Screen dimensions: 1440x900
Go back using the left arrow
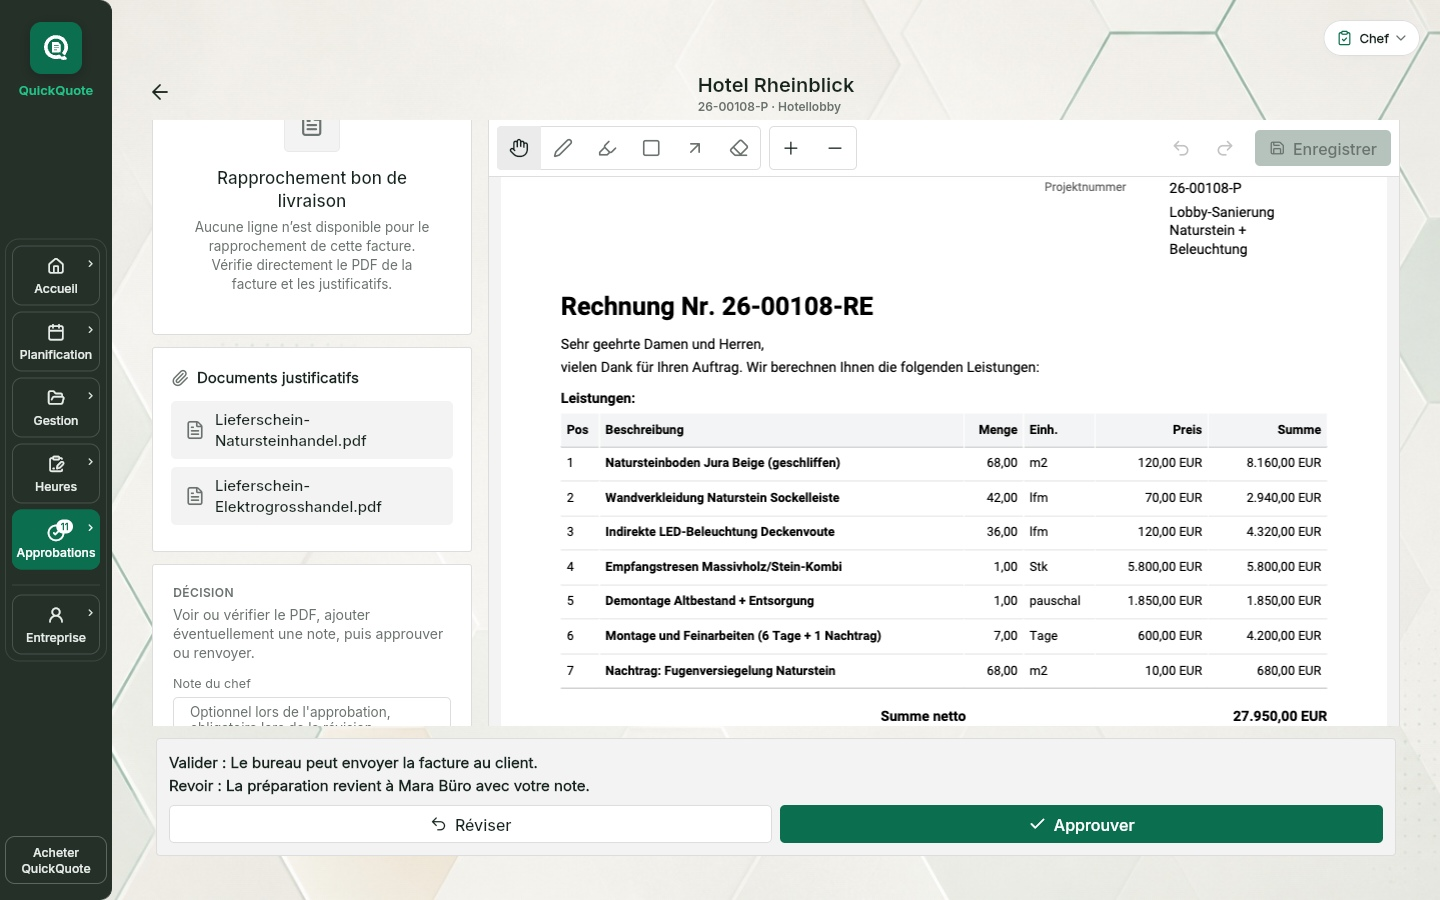[x=160, y=92]
